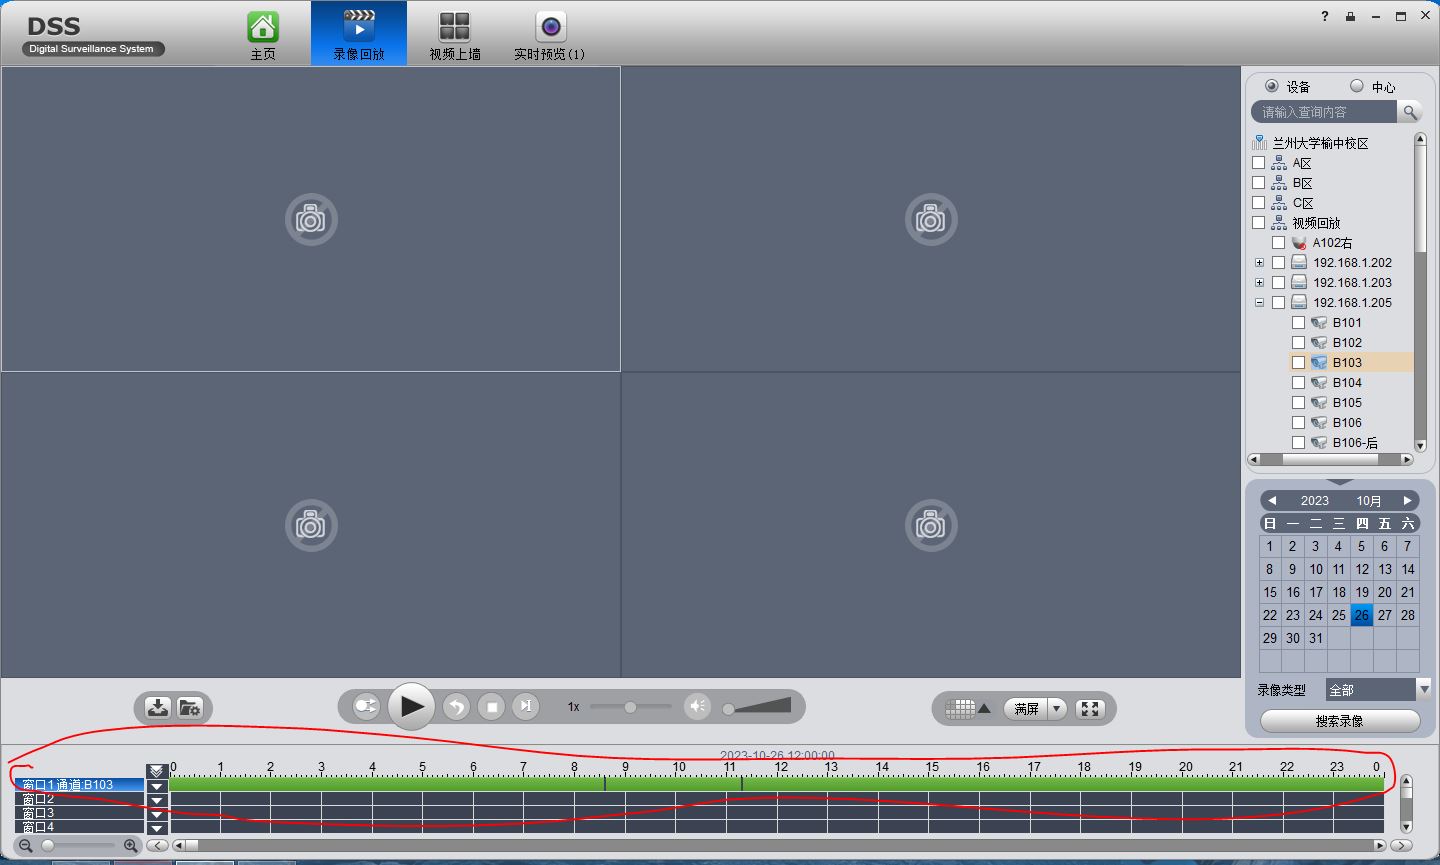Screen dimensions: 1440x865
Task: Go to the 主页 home tab
Action: pyautogui.click(x=263, y=36)
